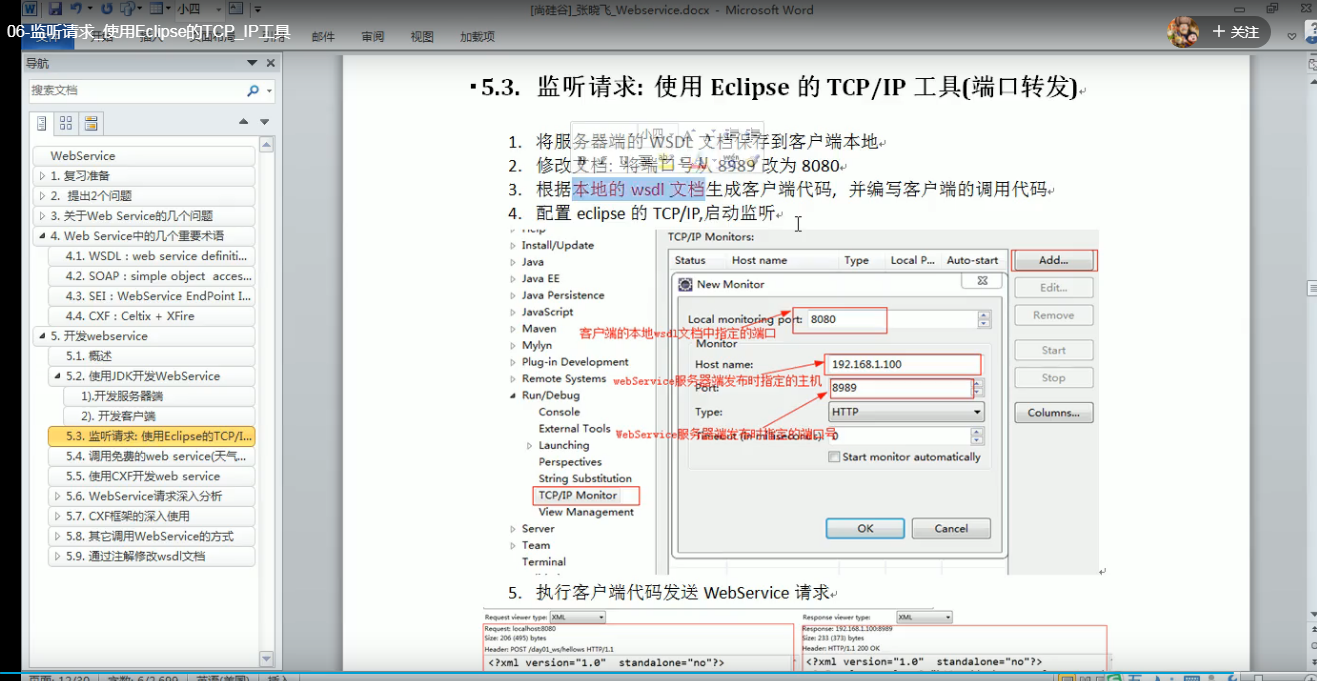Open the search options dropdown beside magnifier
Image resolution: width=1317 pixels, height=681 pixels.
coord(268,90)
